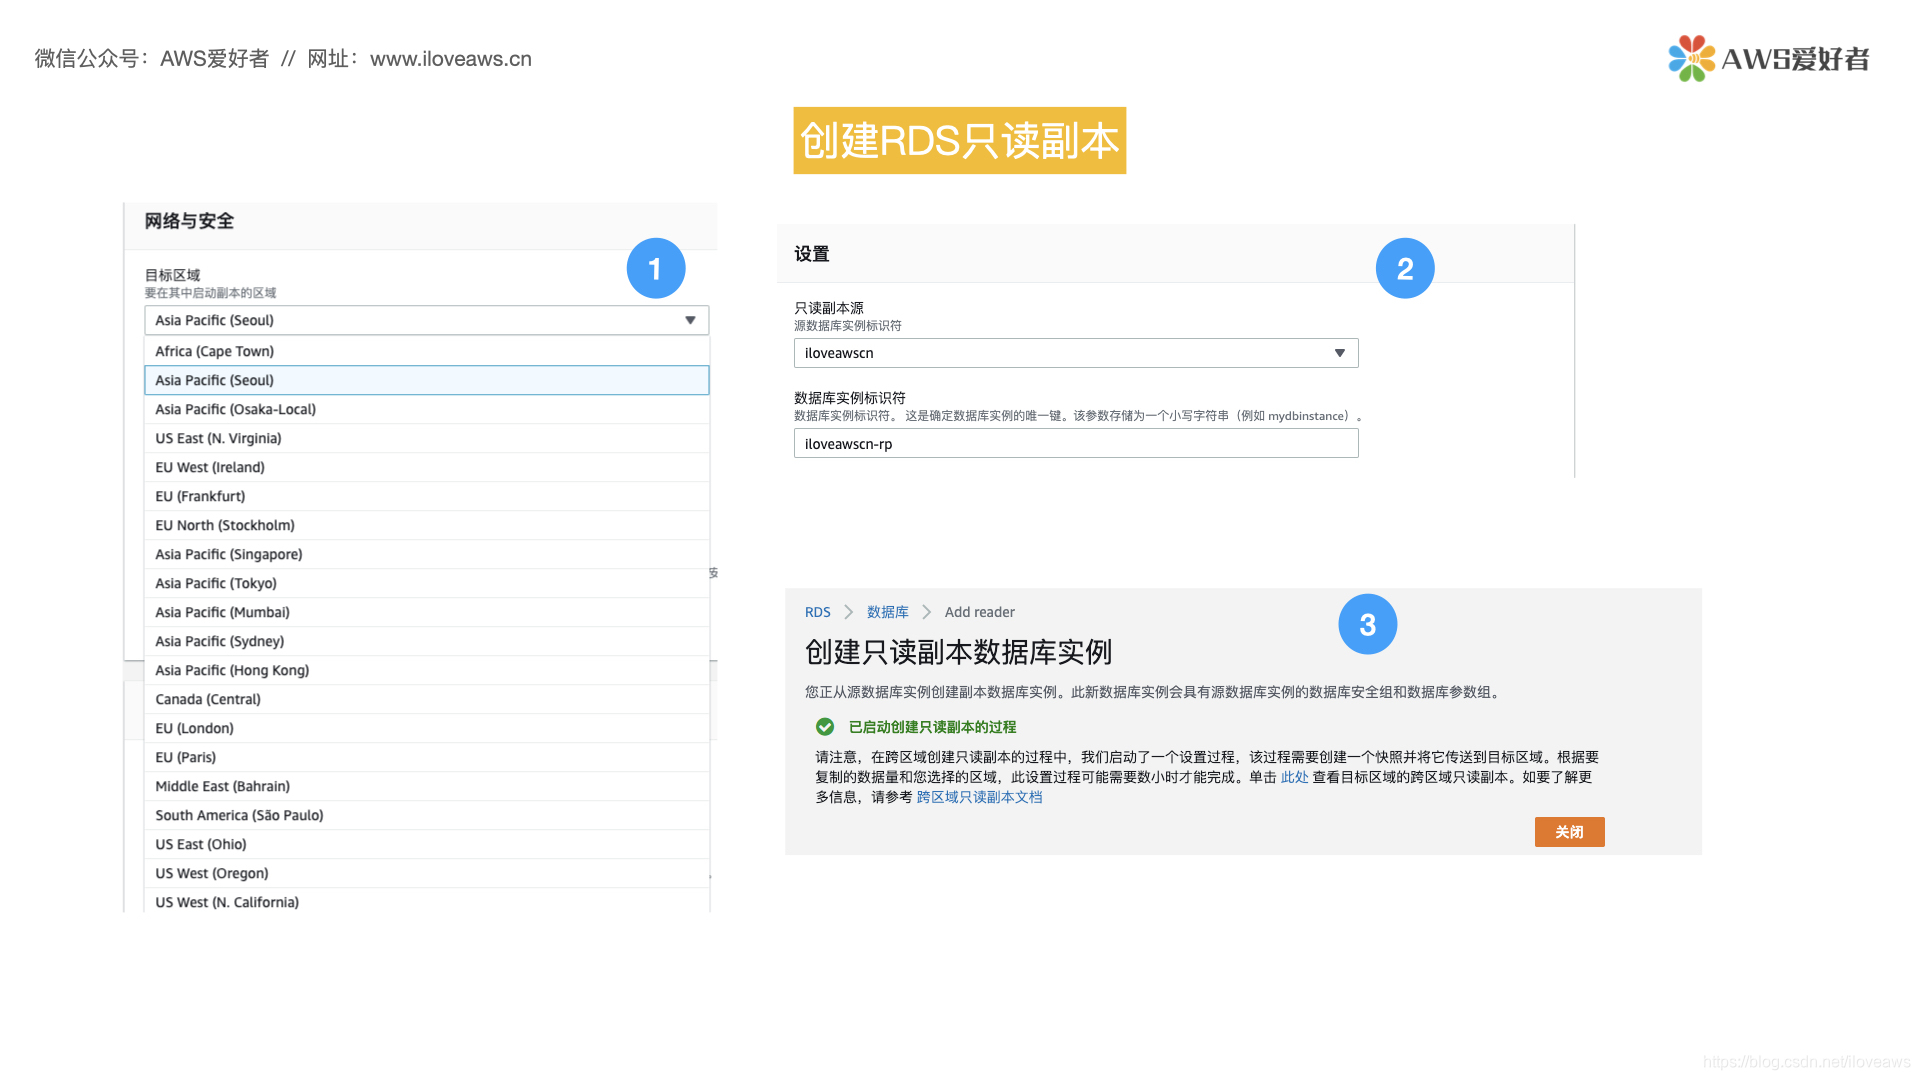Choose US West (Oregon) region
The height and width of the screenshot is (1080, 1920).
212,873
